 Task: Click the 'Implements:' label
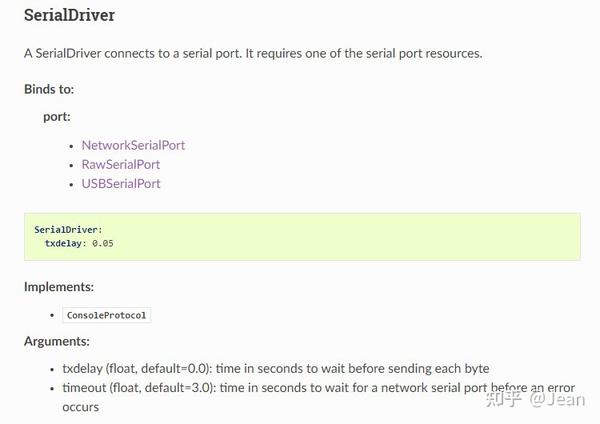click(59, 286)
